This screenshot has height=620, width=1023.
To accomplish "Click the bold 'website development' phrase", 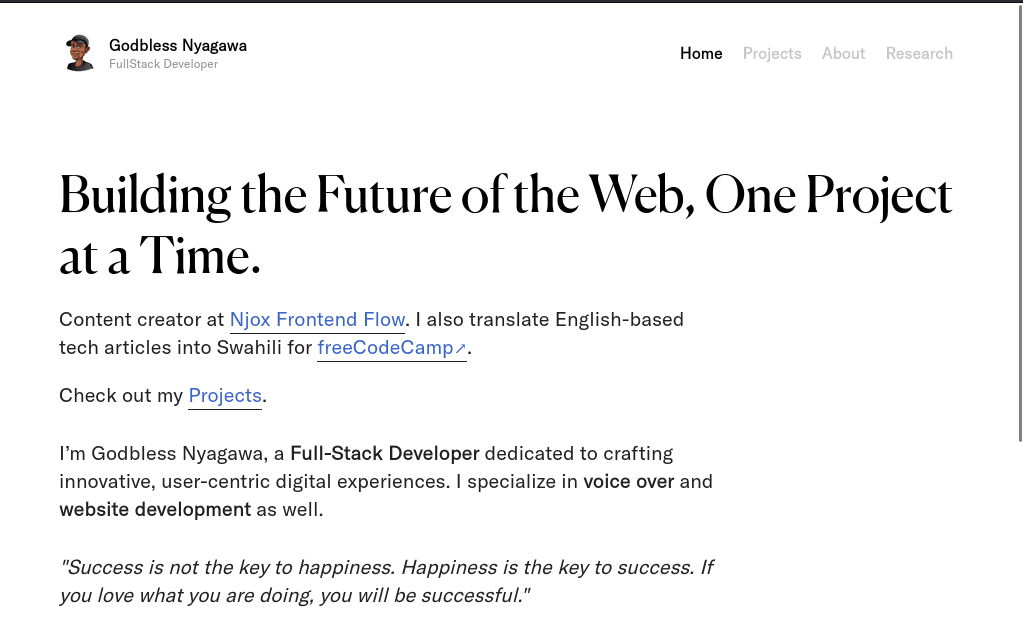I will [155, 510].
